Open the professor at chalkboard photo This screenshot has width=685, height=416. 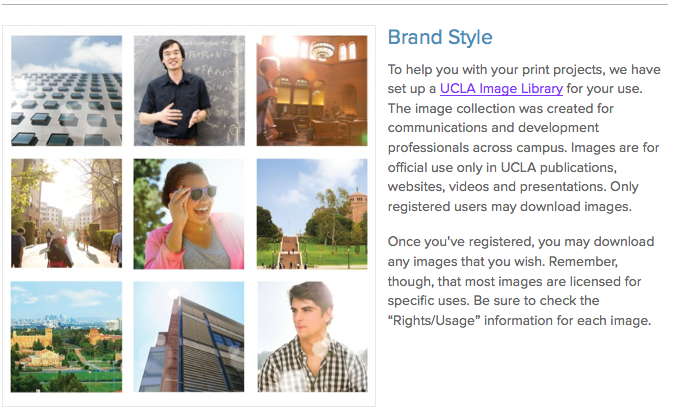pyautogui.click(x=189, y=90)
